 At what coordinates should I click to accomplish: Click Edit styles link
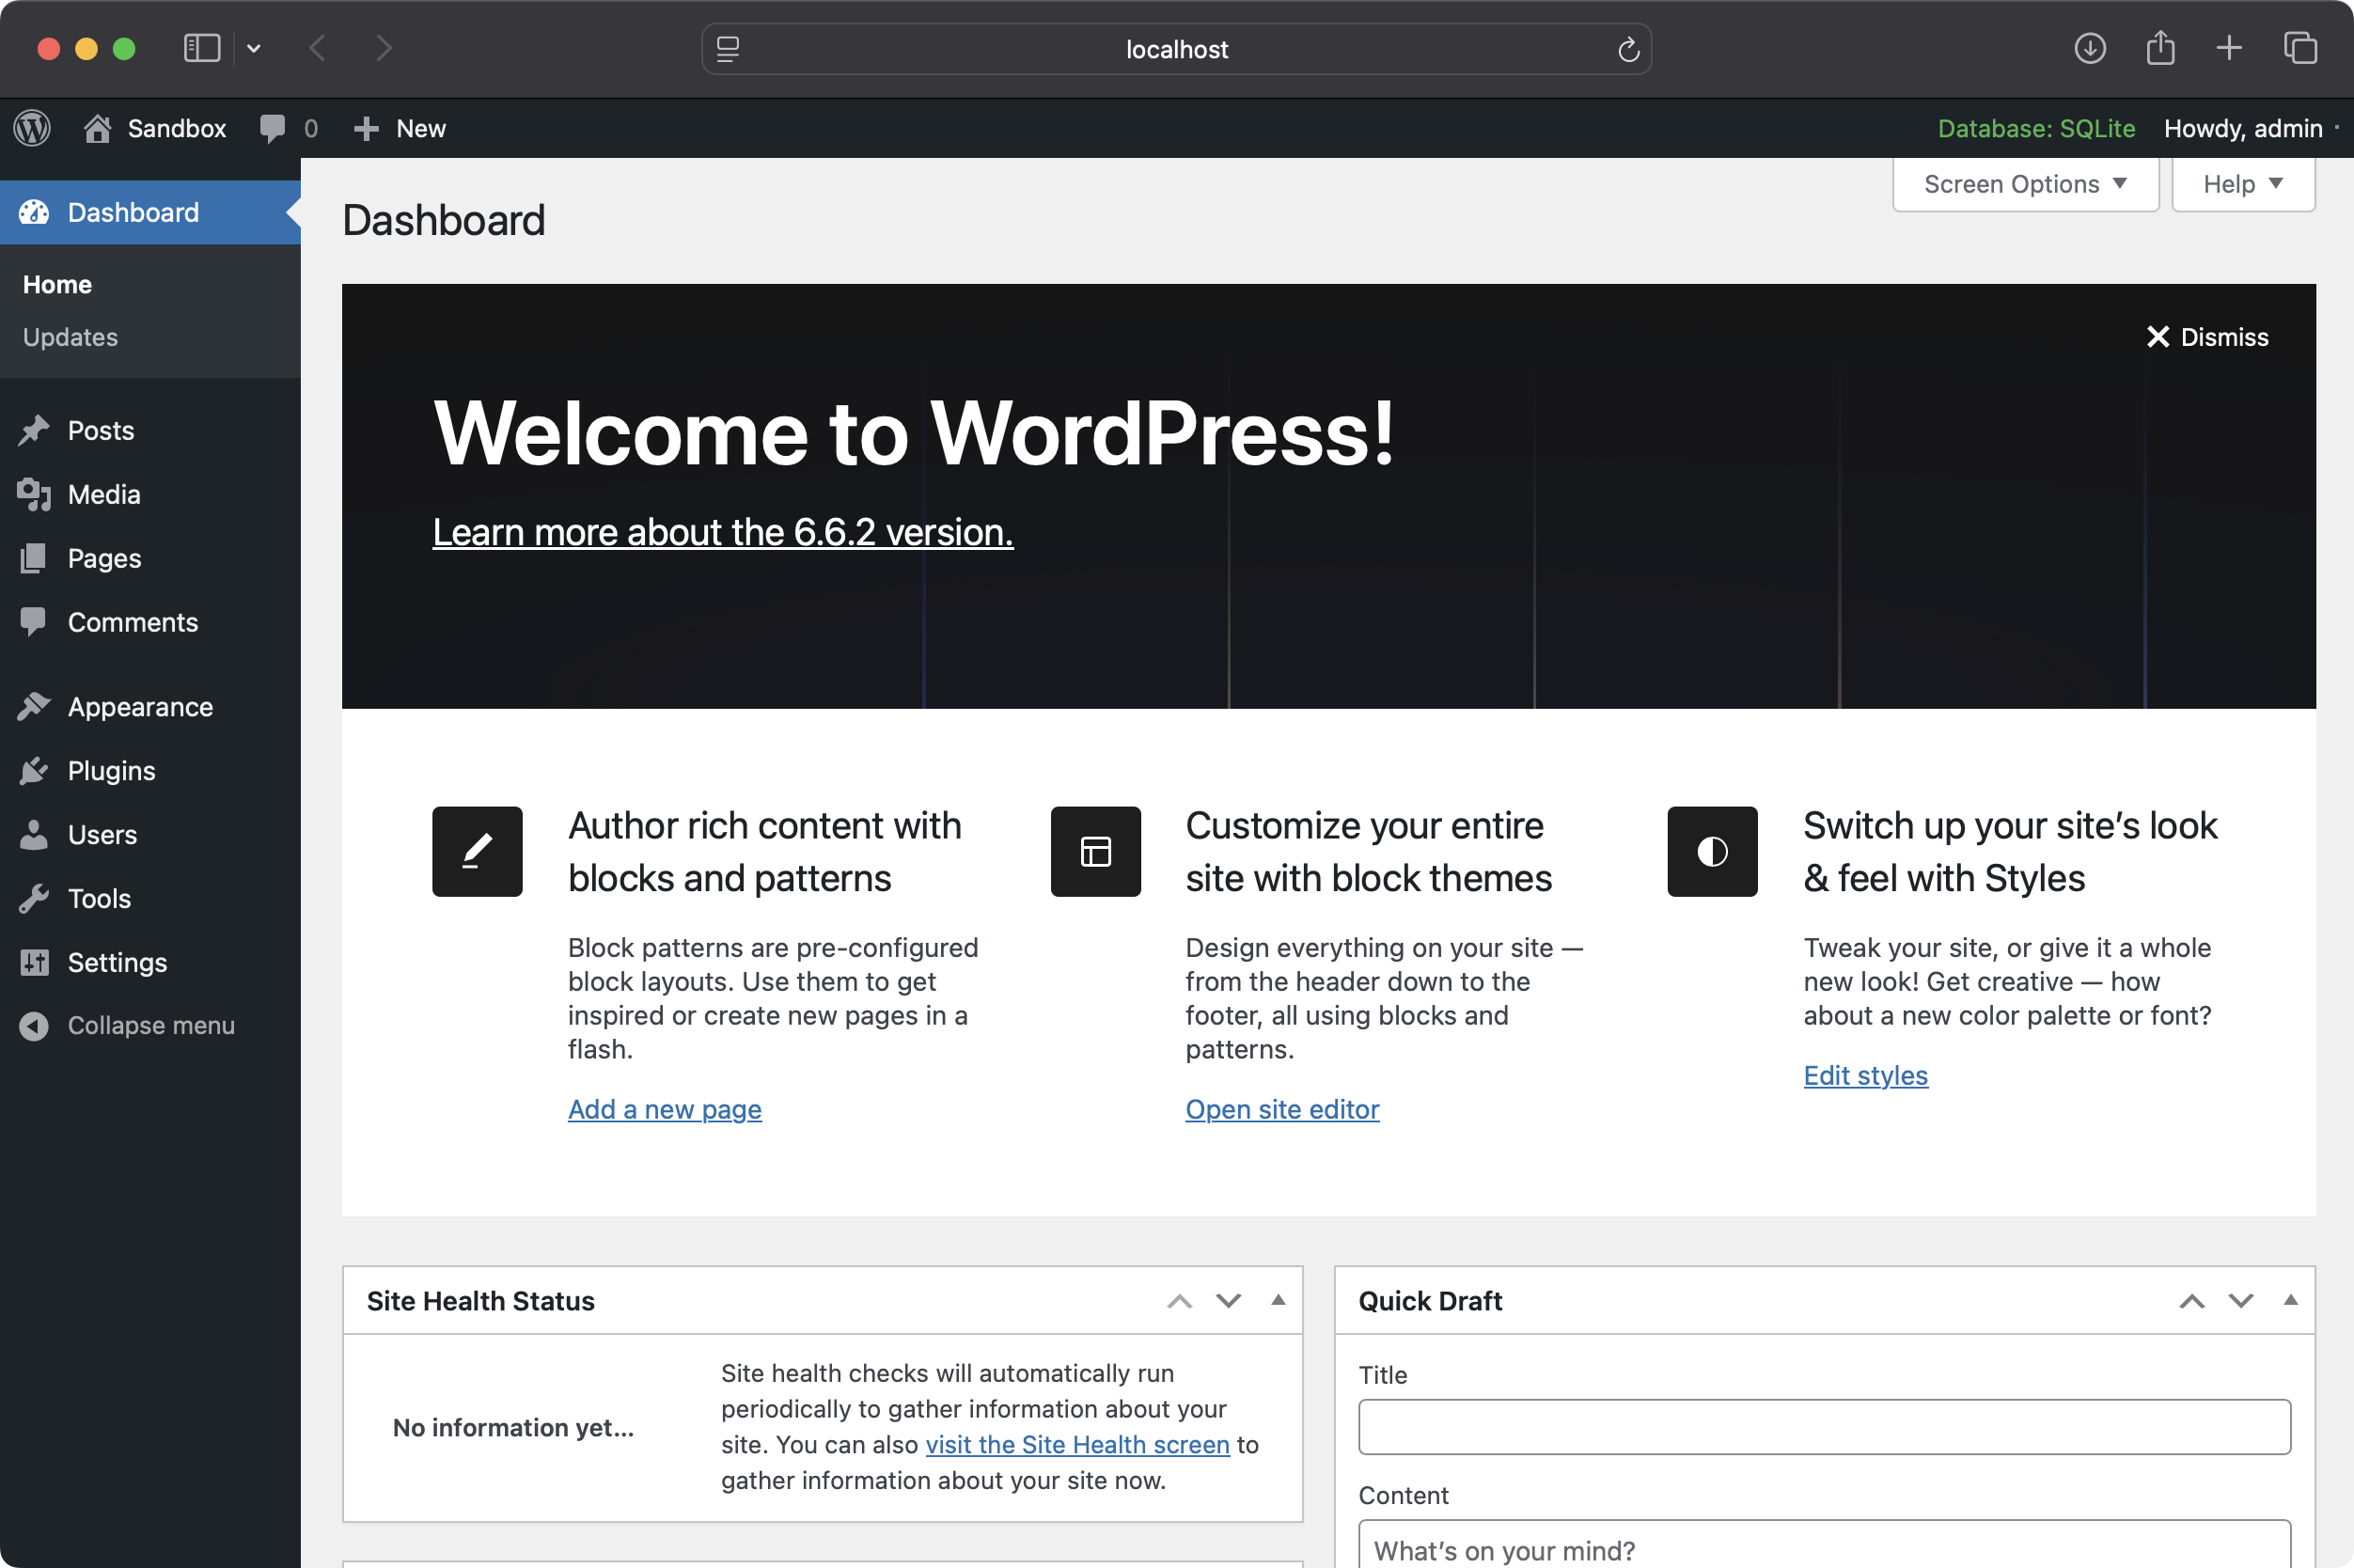1865,1075
